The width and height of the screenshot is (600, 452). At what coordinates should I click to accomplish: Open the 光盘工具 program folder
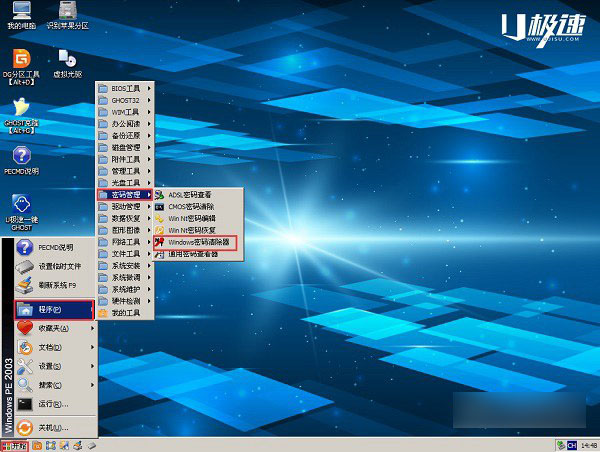125,183
